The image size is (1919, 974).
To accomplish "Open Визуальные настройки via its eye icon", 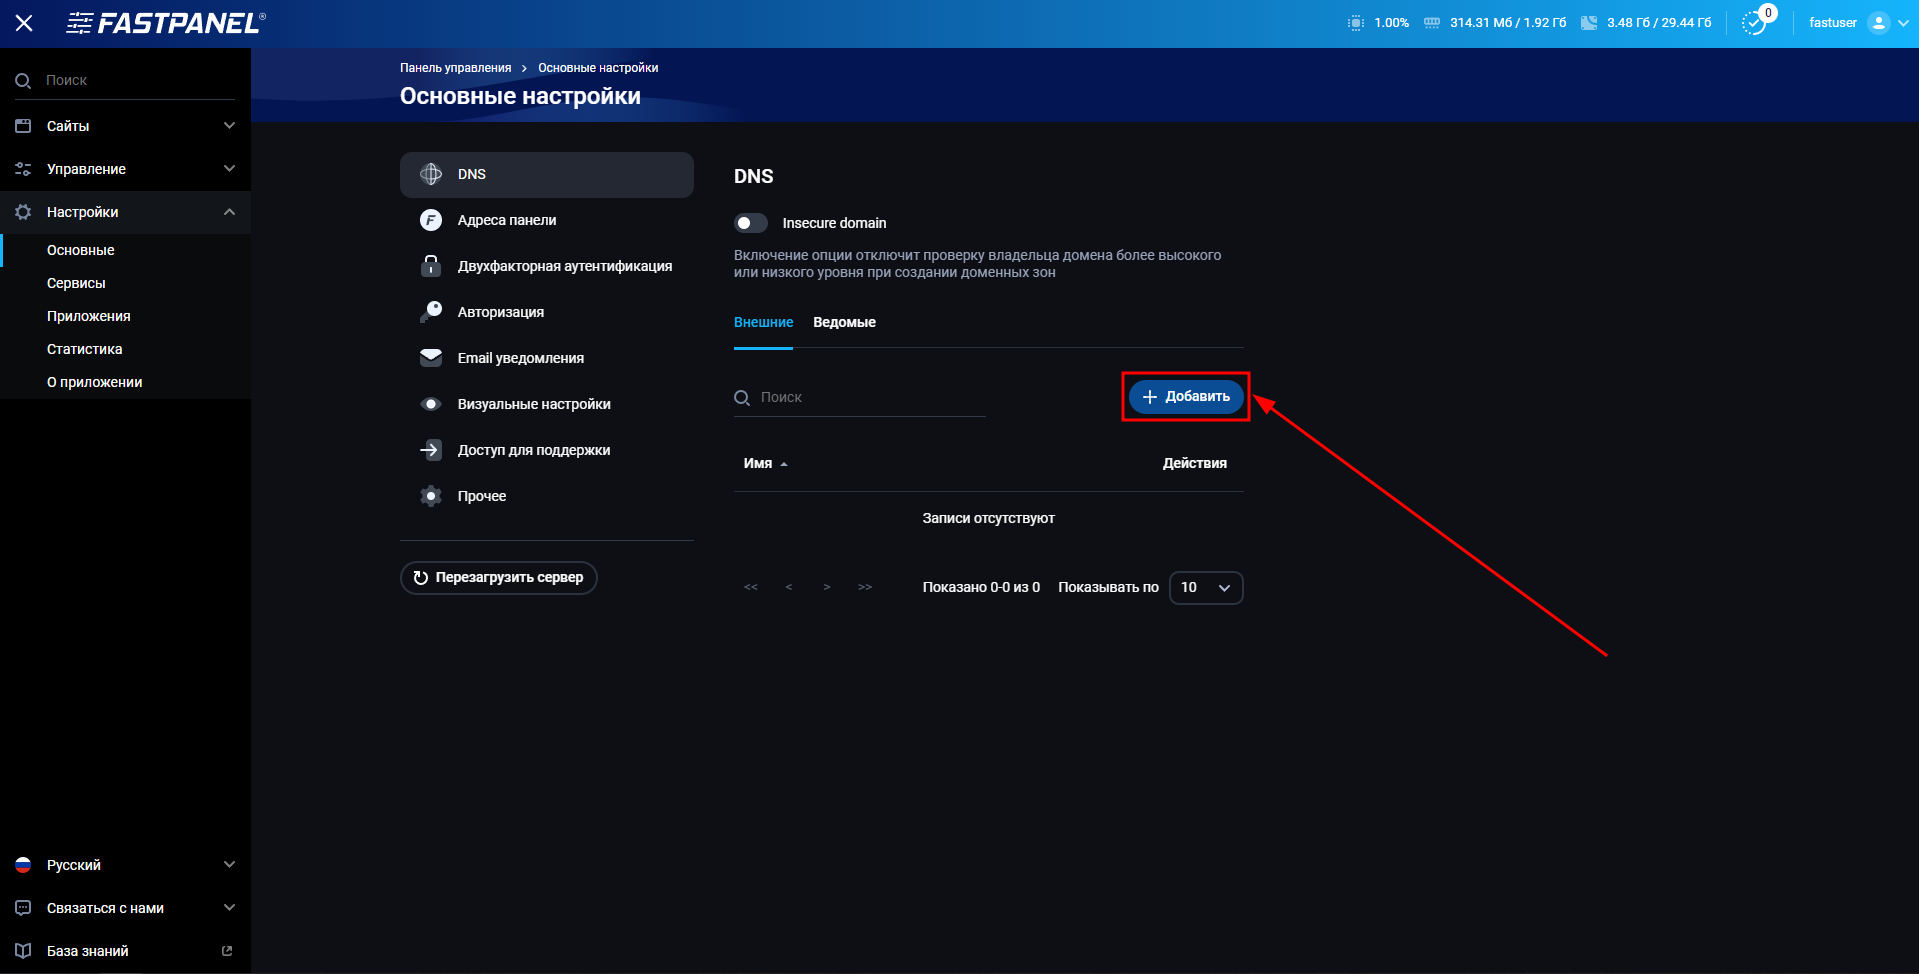I will coord(431,403).
